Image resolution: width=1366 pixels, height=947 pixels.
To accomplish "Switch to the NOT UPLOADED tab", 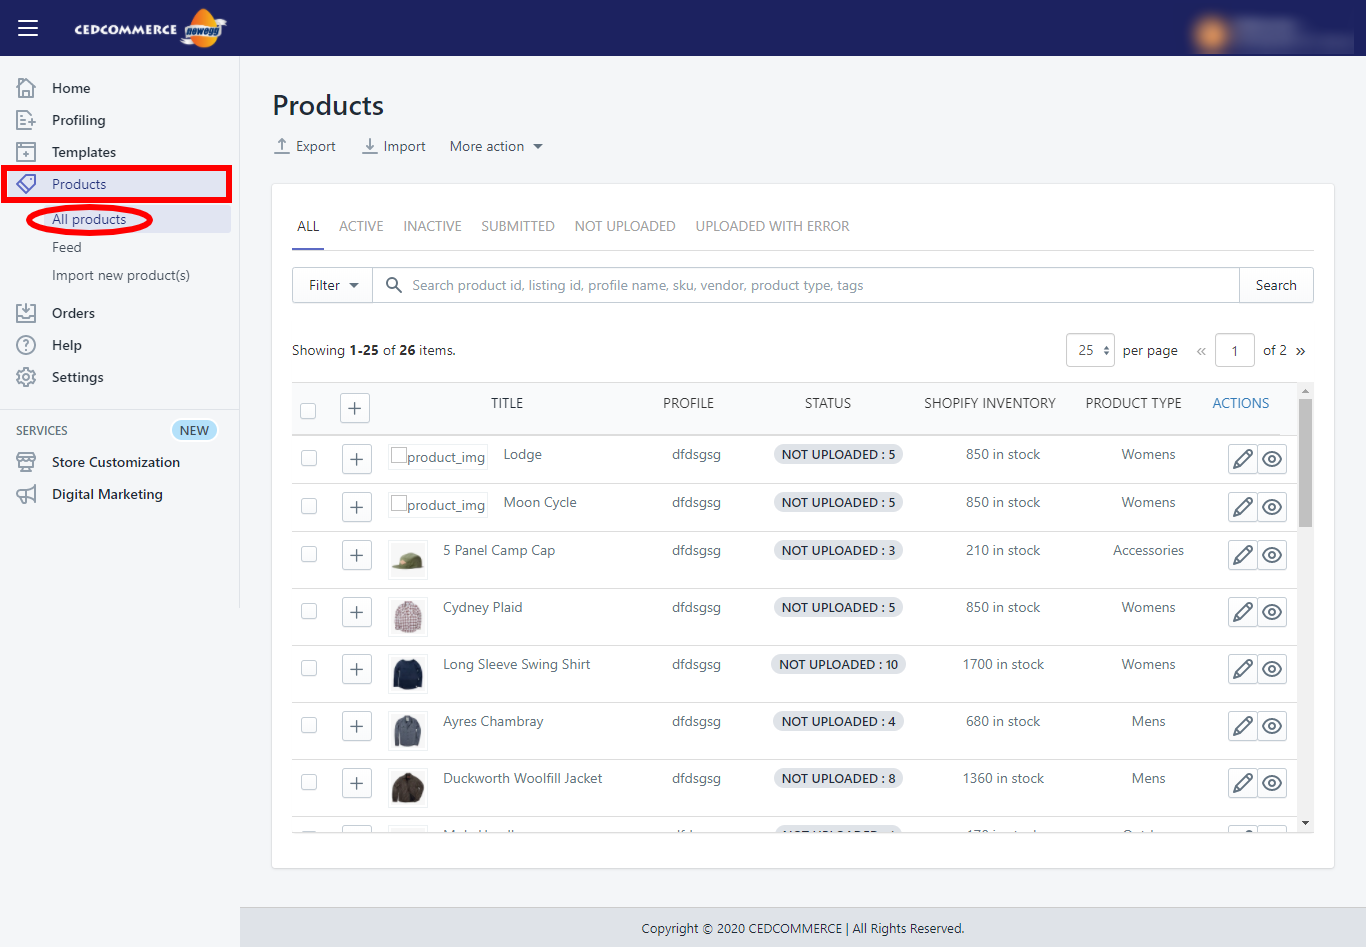I will pyautogui.click(x=625, y=226).
